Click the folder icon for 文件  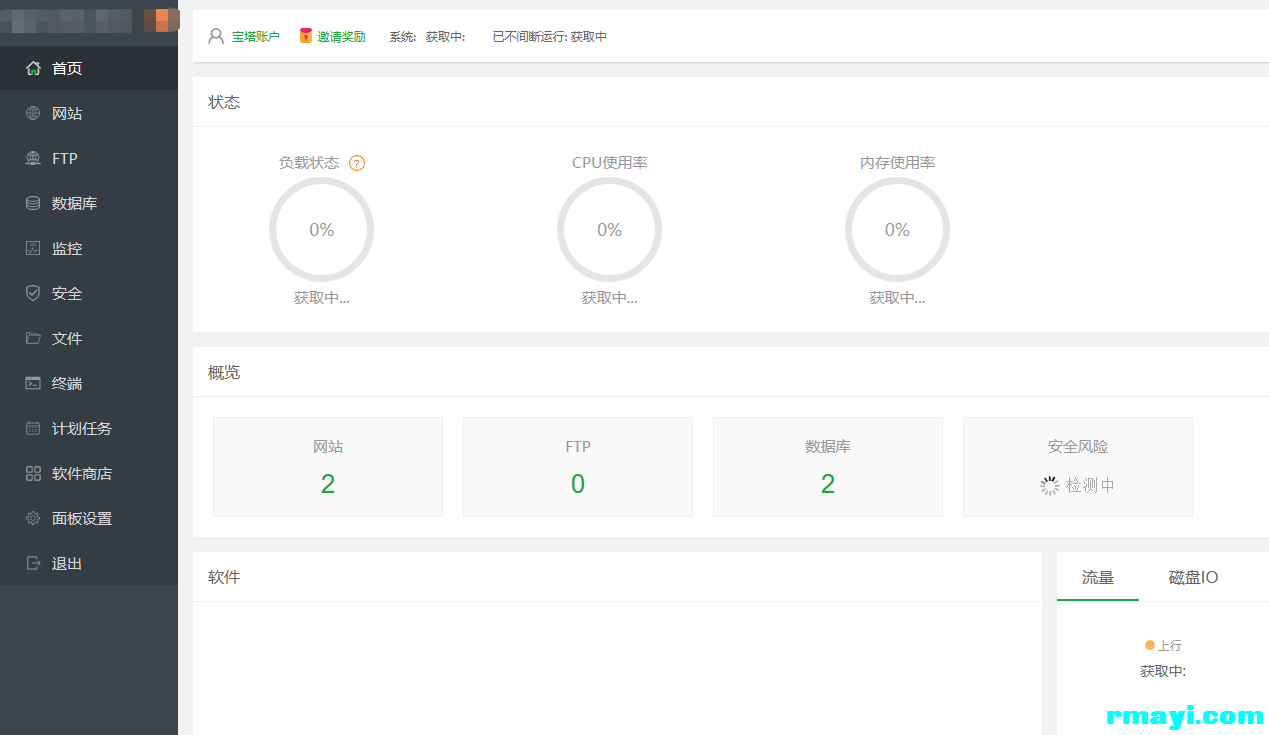(33, 339)
